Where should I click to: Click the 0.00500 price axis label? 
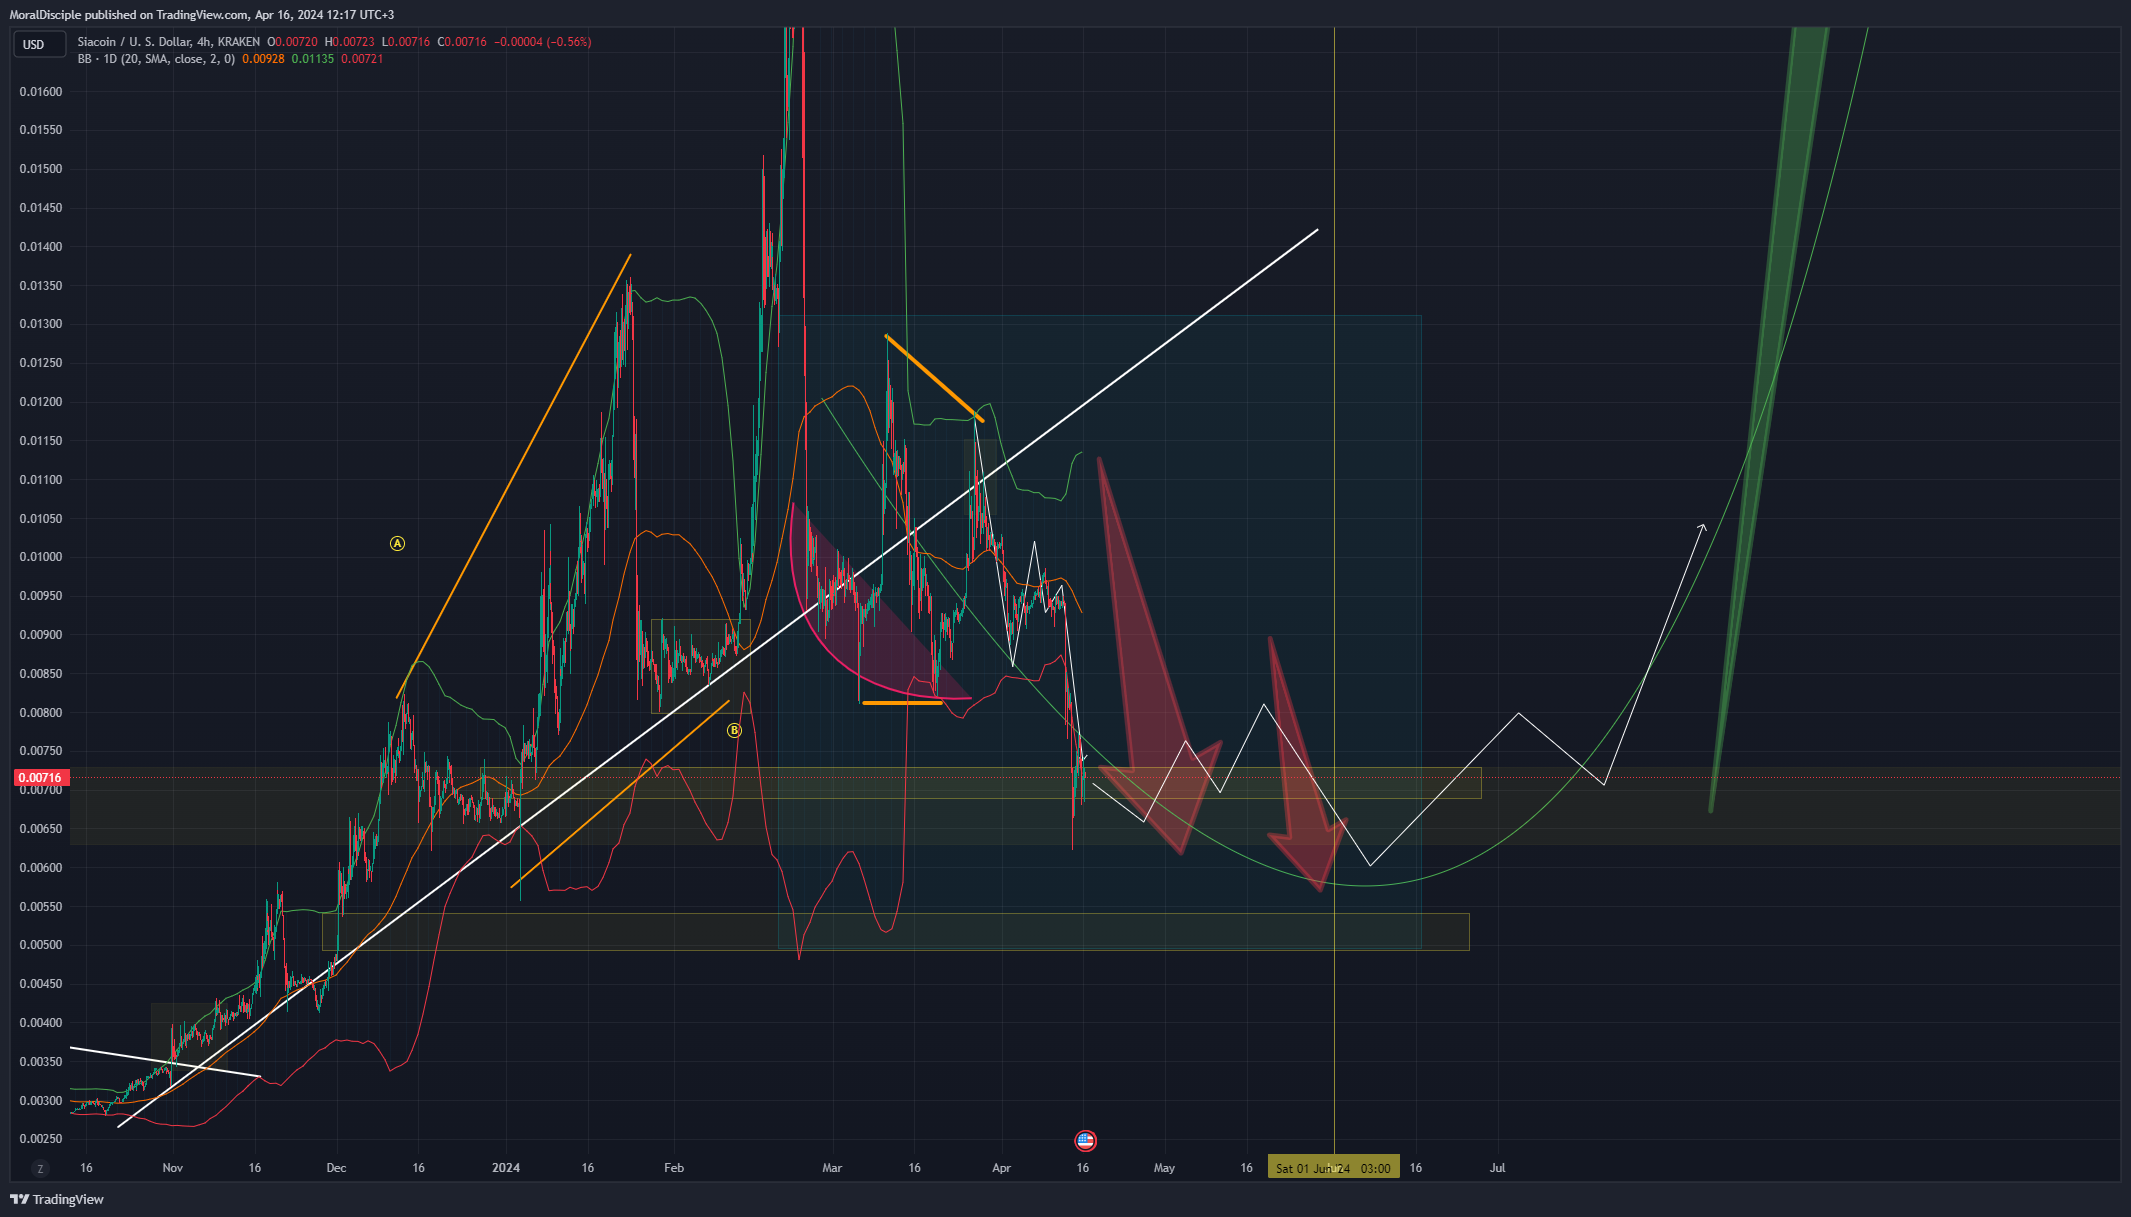point(41,945)
